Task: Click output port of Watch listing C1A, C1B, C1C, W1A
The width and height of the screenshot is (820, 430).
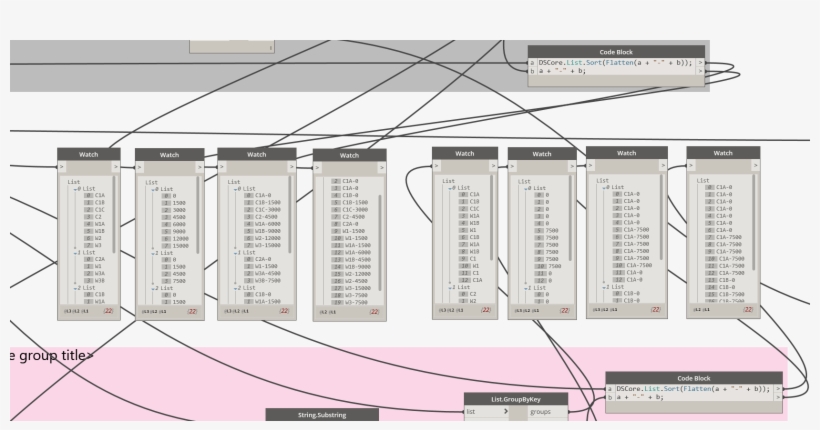Action: tap(493, 166)
